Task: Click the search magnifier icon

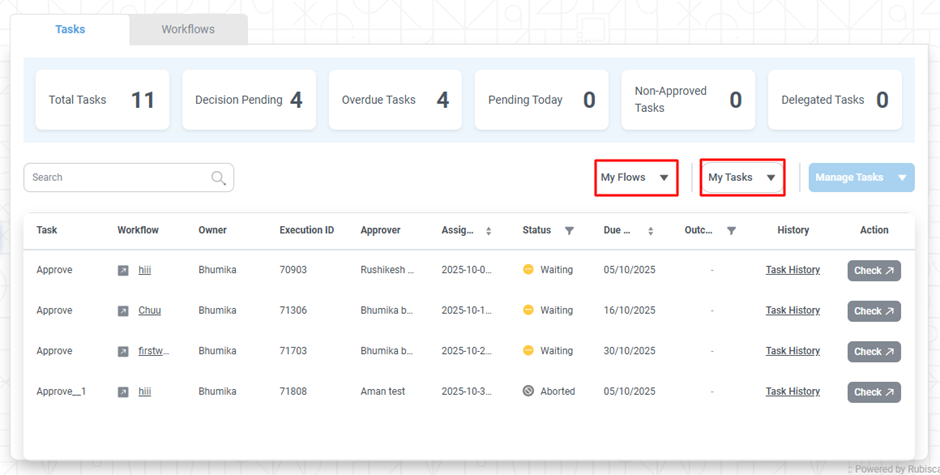Action: pyautogui.click(x=218, y=178)
